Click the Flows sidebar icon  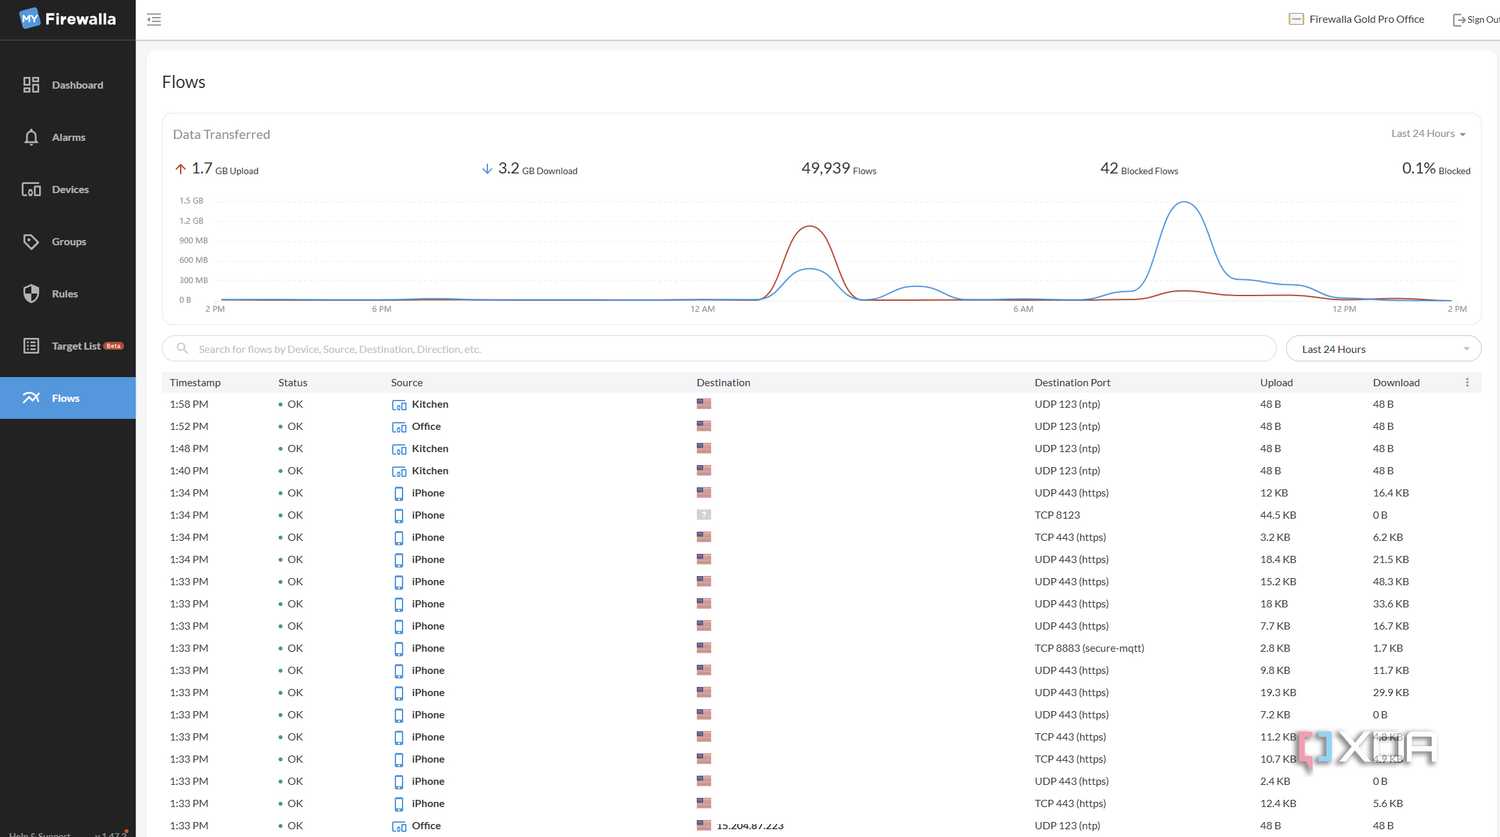(31, 398)
